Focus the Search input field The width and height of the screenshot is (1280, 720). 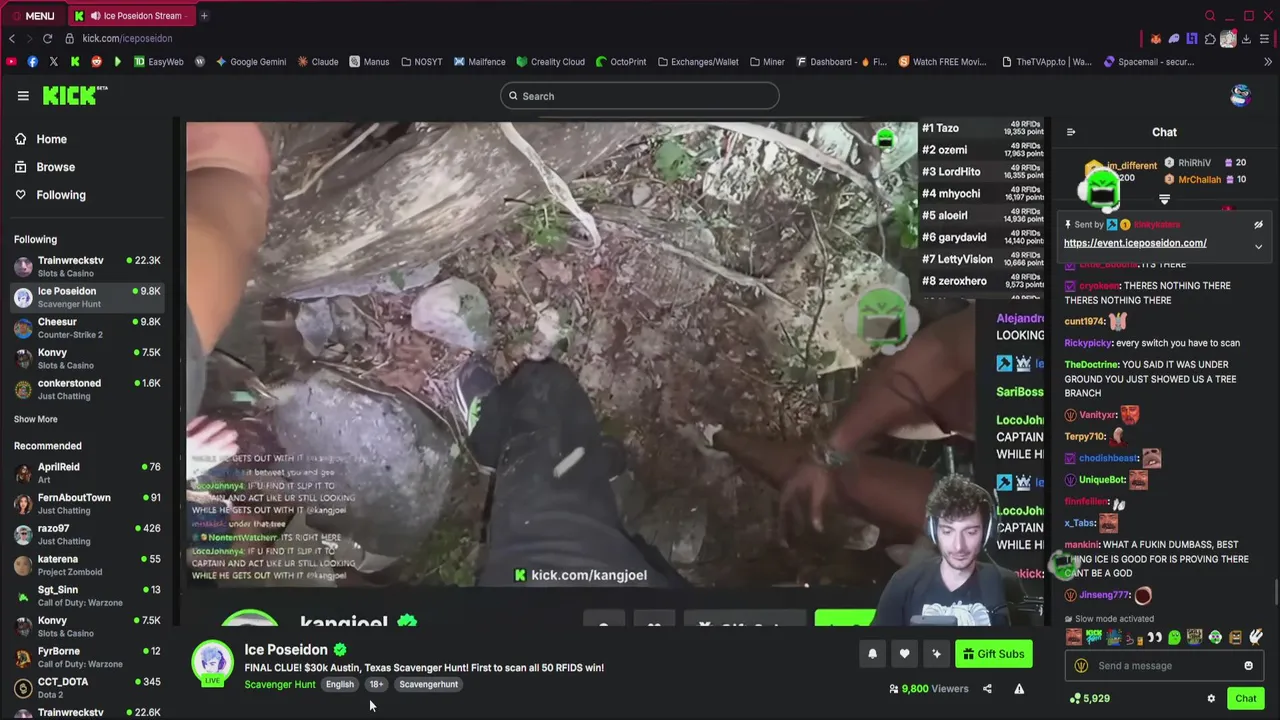640,96
